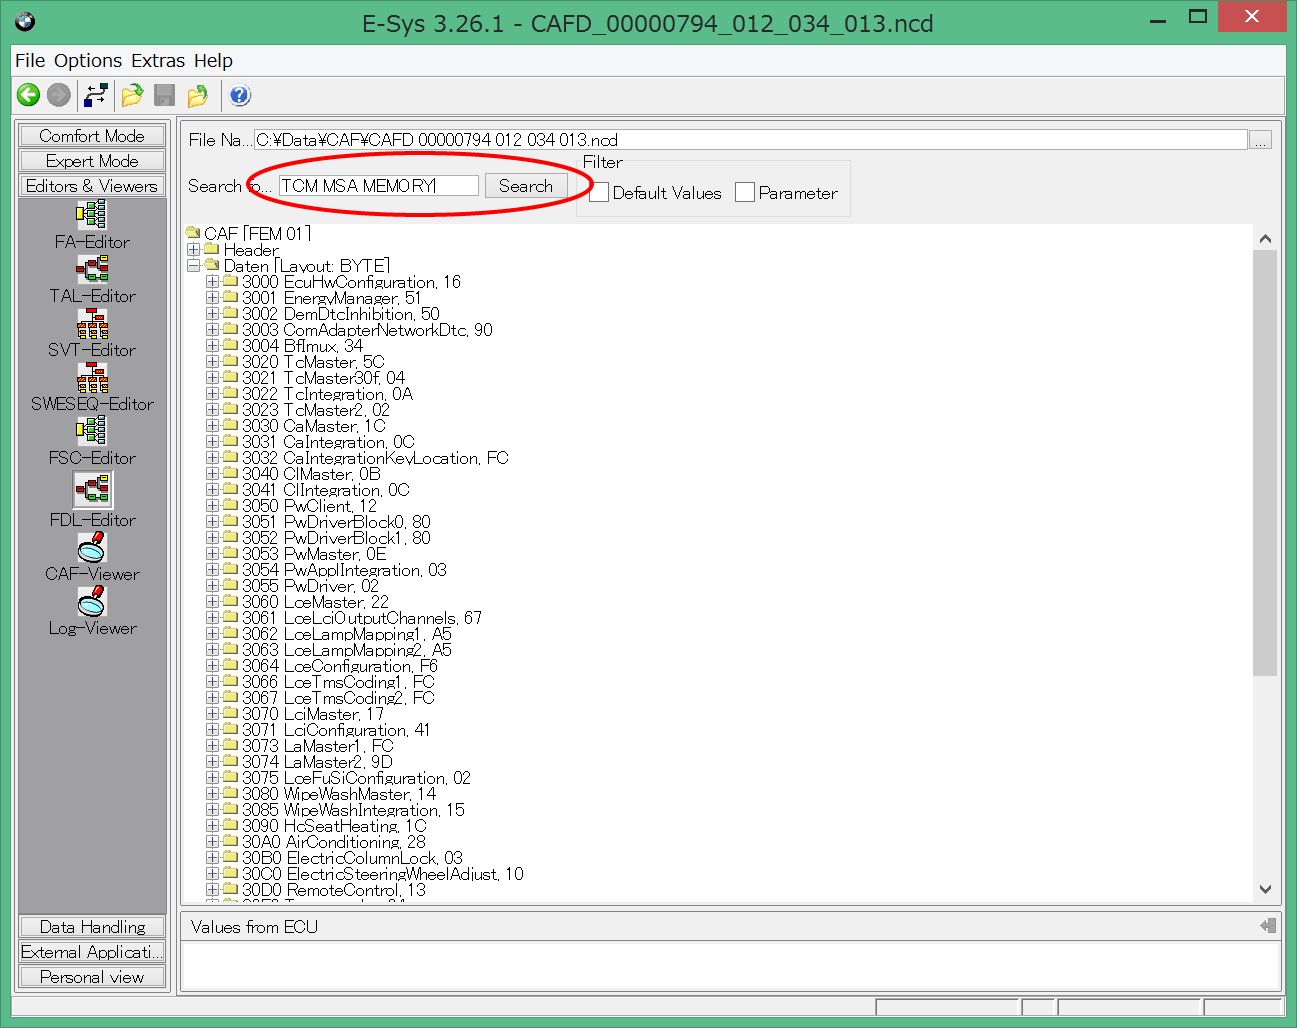Select 30D0 RemoteControl, 13 row
Viewport: 1297px width, 1028px height.
(x=334, y=890)
